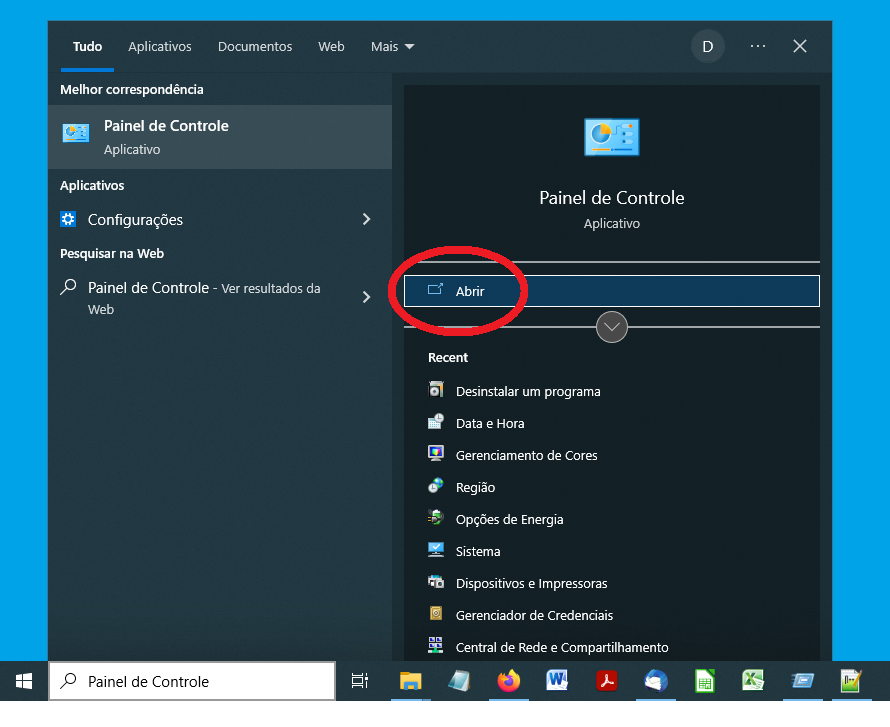Viewport: 890px width, 727px height.
Task: Open Microsoft Word taskbar icon
Action: point(558,682)
